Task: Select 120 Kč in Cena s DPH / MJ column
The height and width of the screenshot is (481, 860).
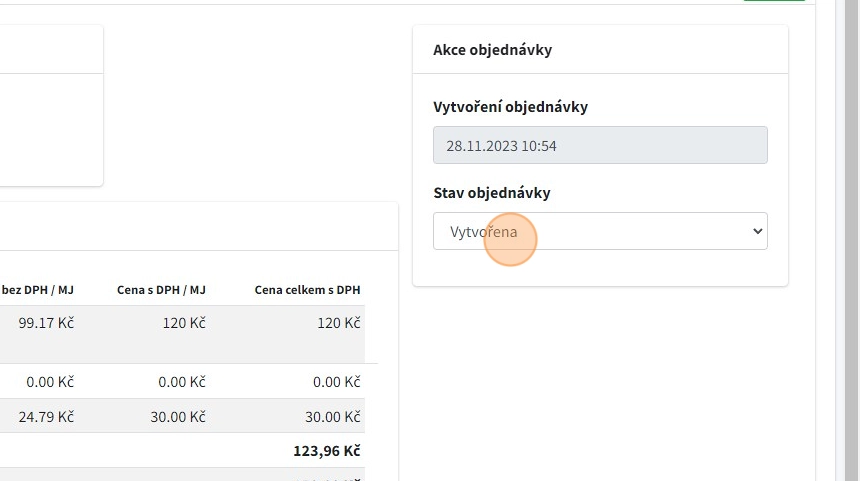Action: click(184, 323)
